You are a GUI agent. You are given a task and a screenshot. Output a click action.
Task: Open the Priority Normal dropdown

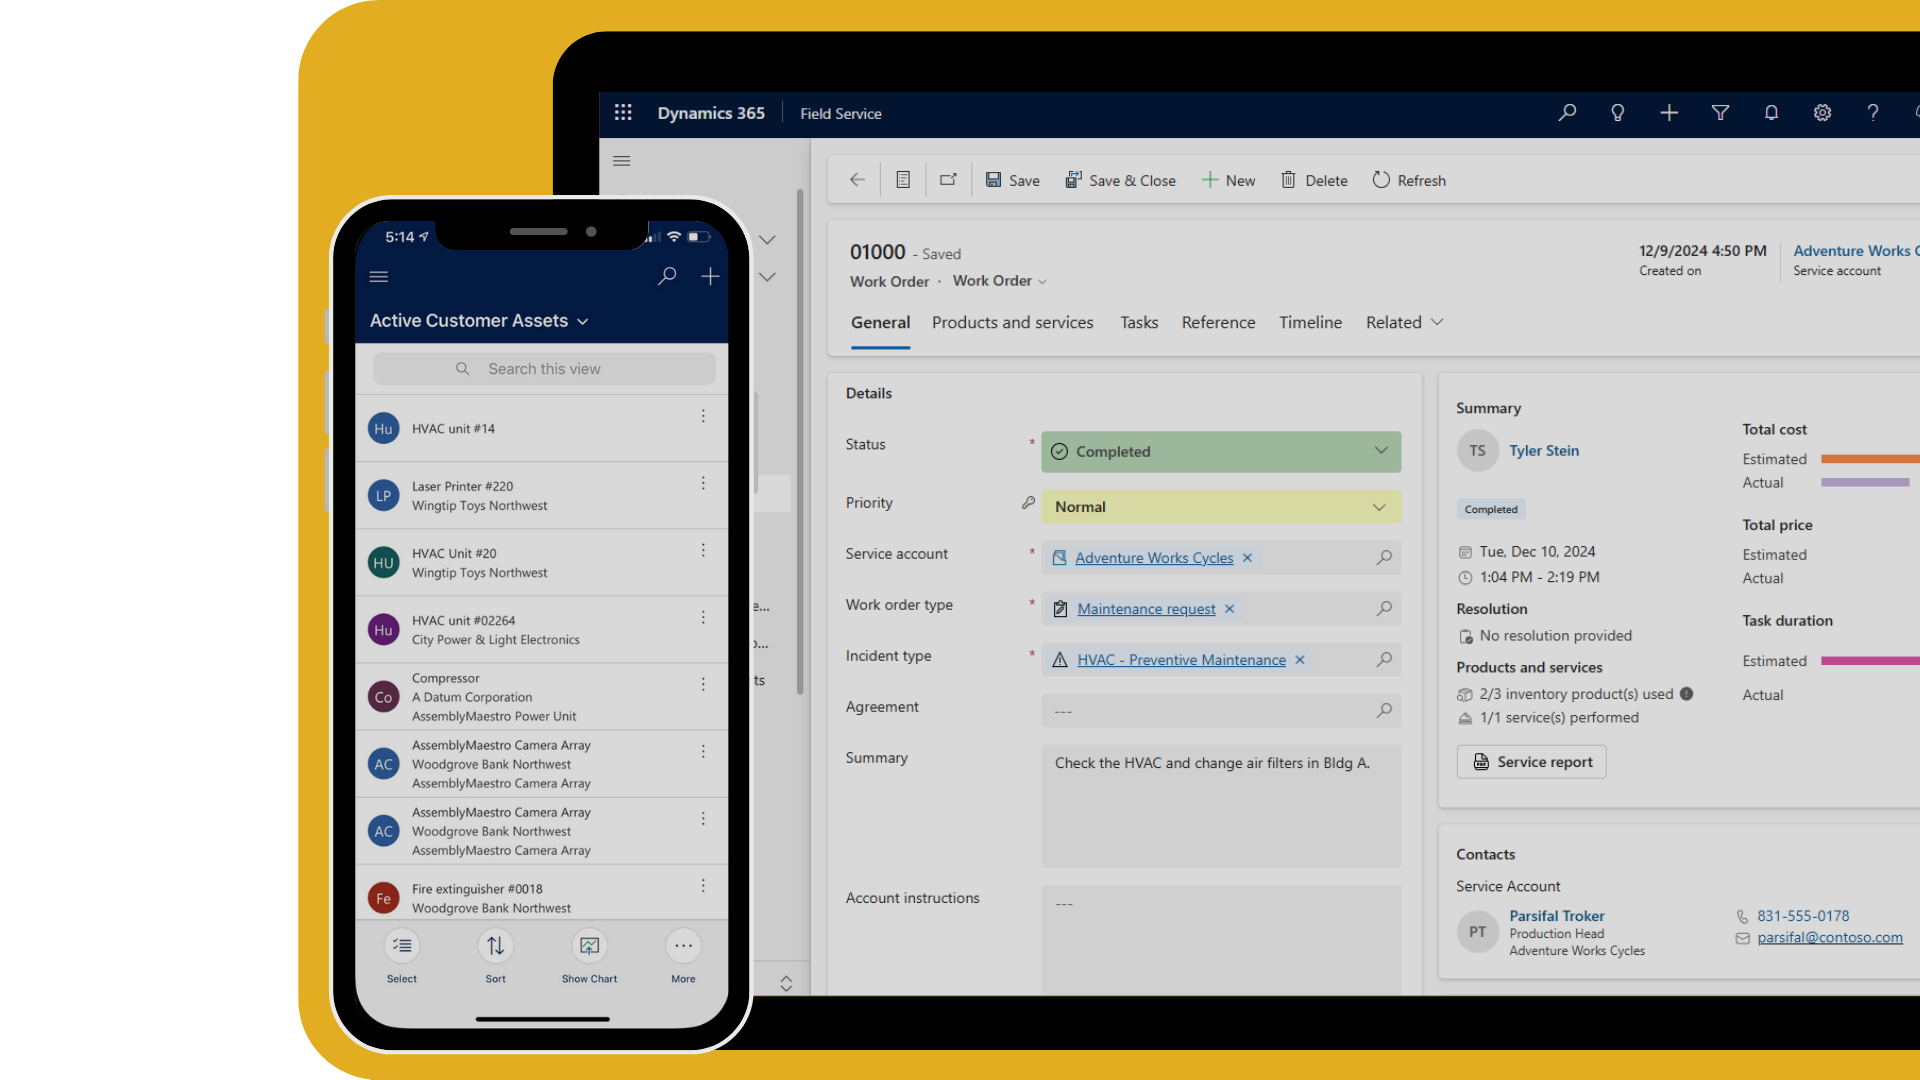[1379, 507]
